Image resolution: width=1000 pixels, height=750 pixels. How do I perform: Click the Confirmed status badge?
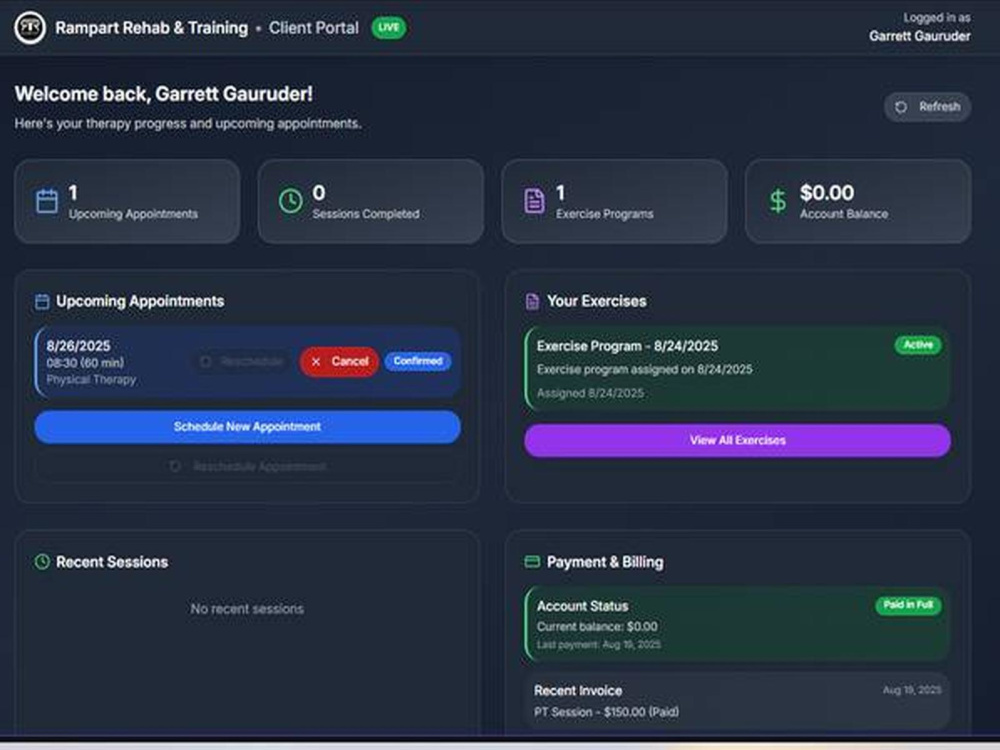[418, 361]
